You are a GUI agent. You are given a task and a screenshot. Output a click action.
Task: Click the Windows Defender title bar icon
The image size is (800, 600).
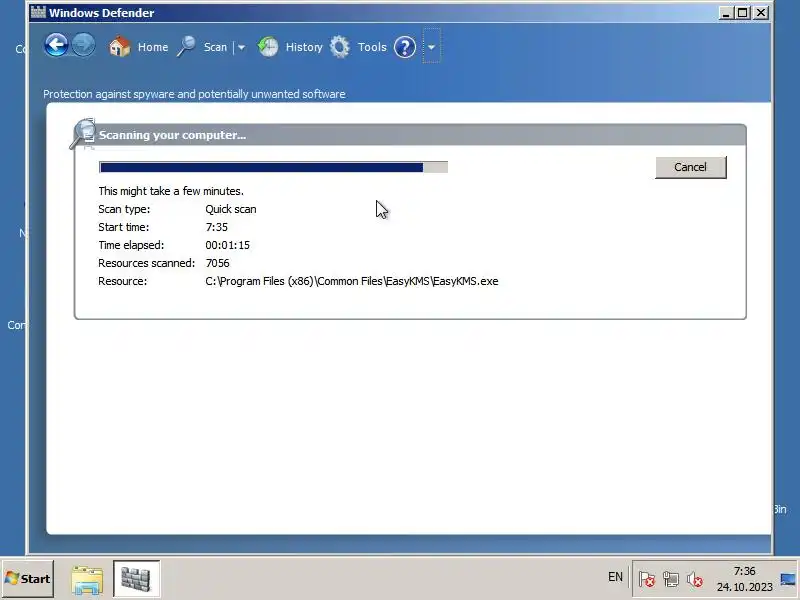(38, 12)
